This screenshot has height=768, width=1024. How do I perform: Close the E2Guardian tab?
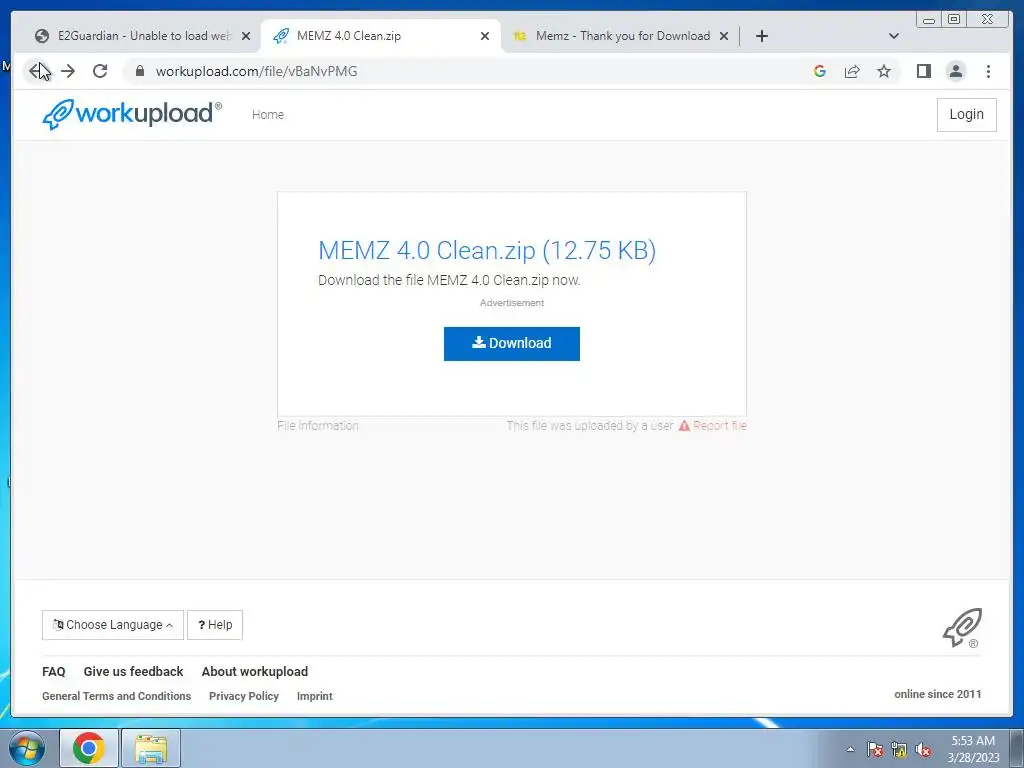[246, 36]
